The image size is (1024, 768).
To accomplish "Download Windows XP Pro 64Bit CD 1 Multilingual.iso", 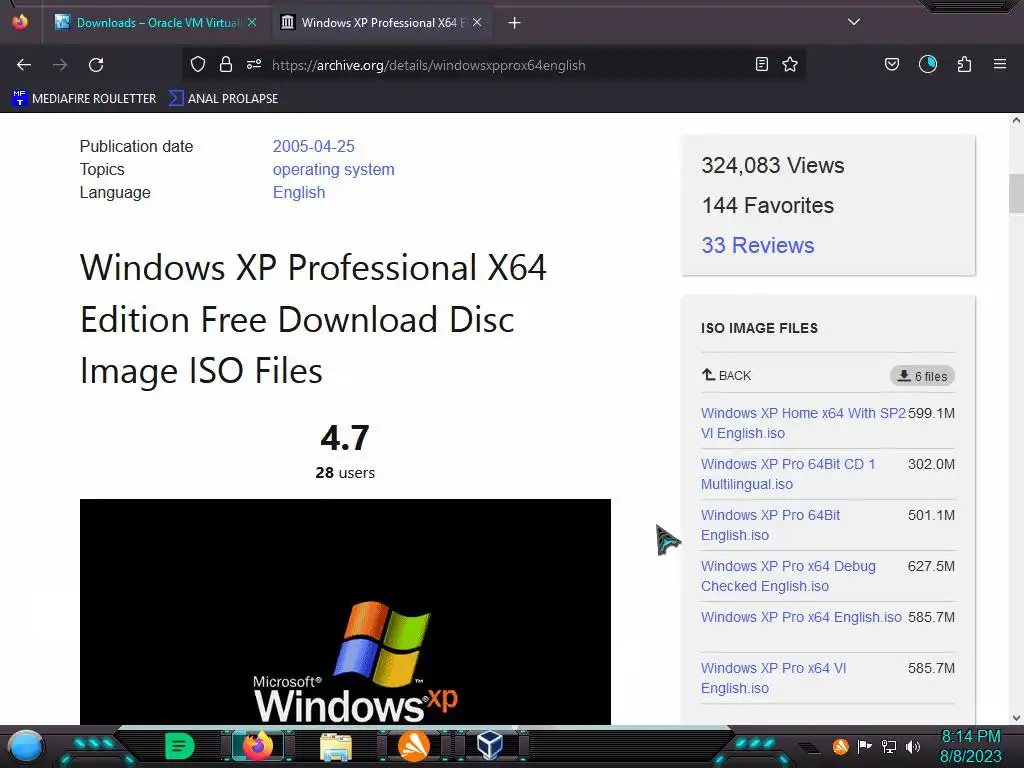I will click(x=788, y=474).
